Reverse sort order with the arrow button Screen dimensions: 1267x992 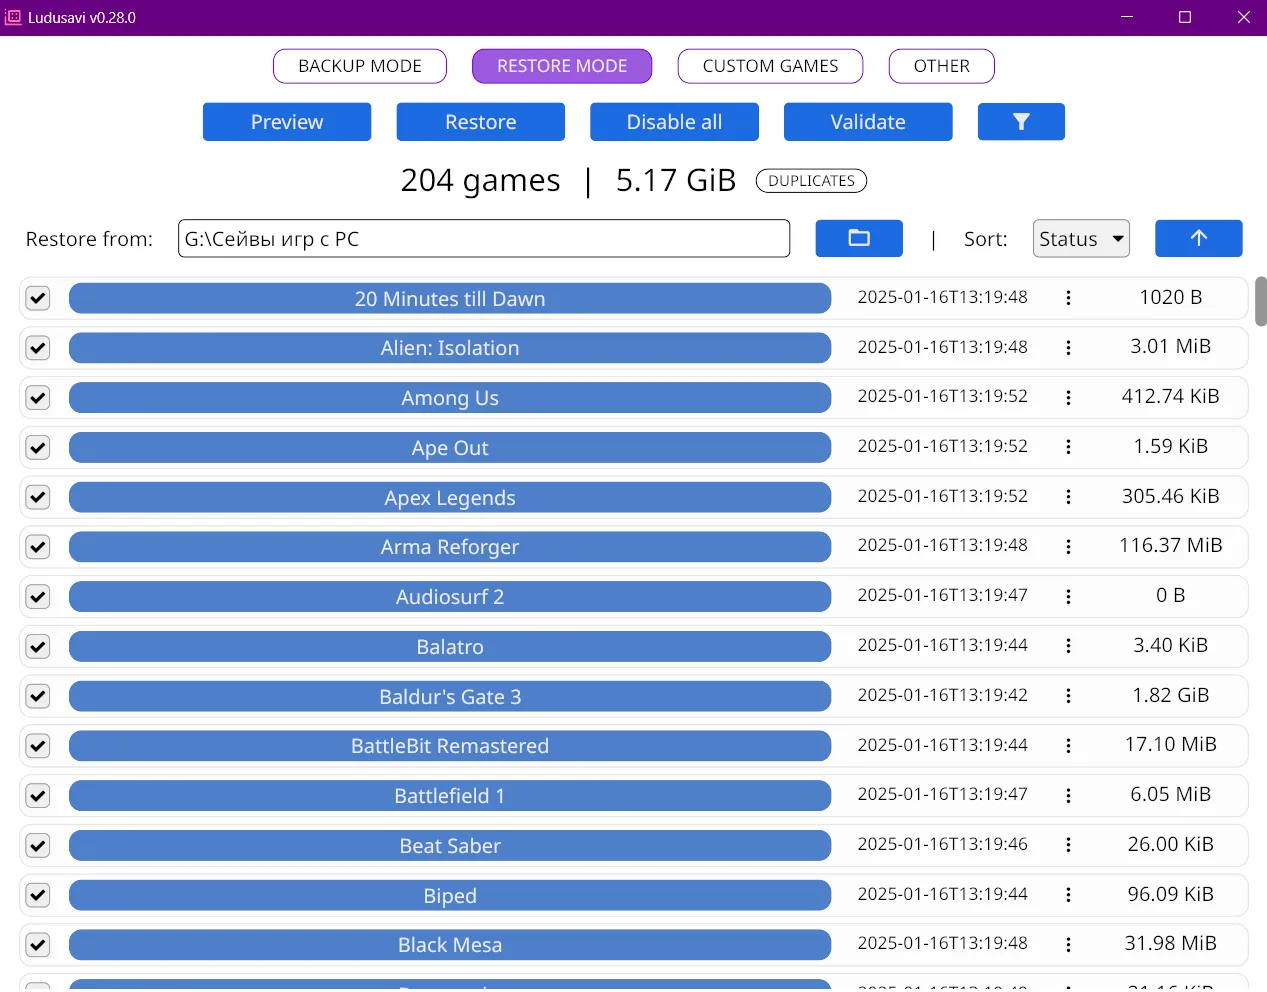[1198, 238]
